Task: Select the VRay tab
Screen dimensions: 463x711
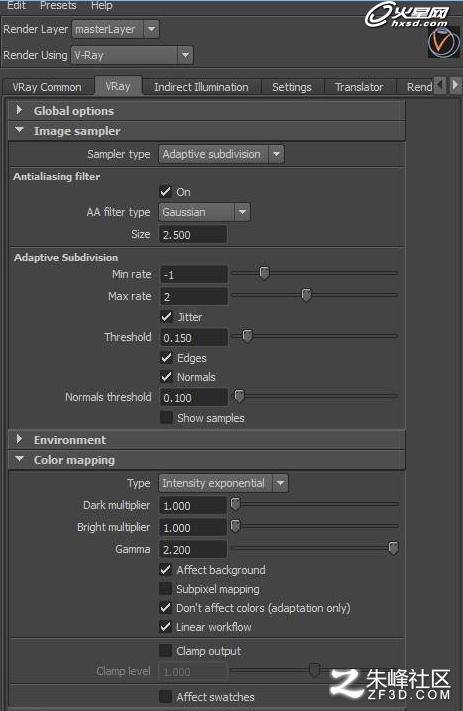Action: (x=118, y=86)
